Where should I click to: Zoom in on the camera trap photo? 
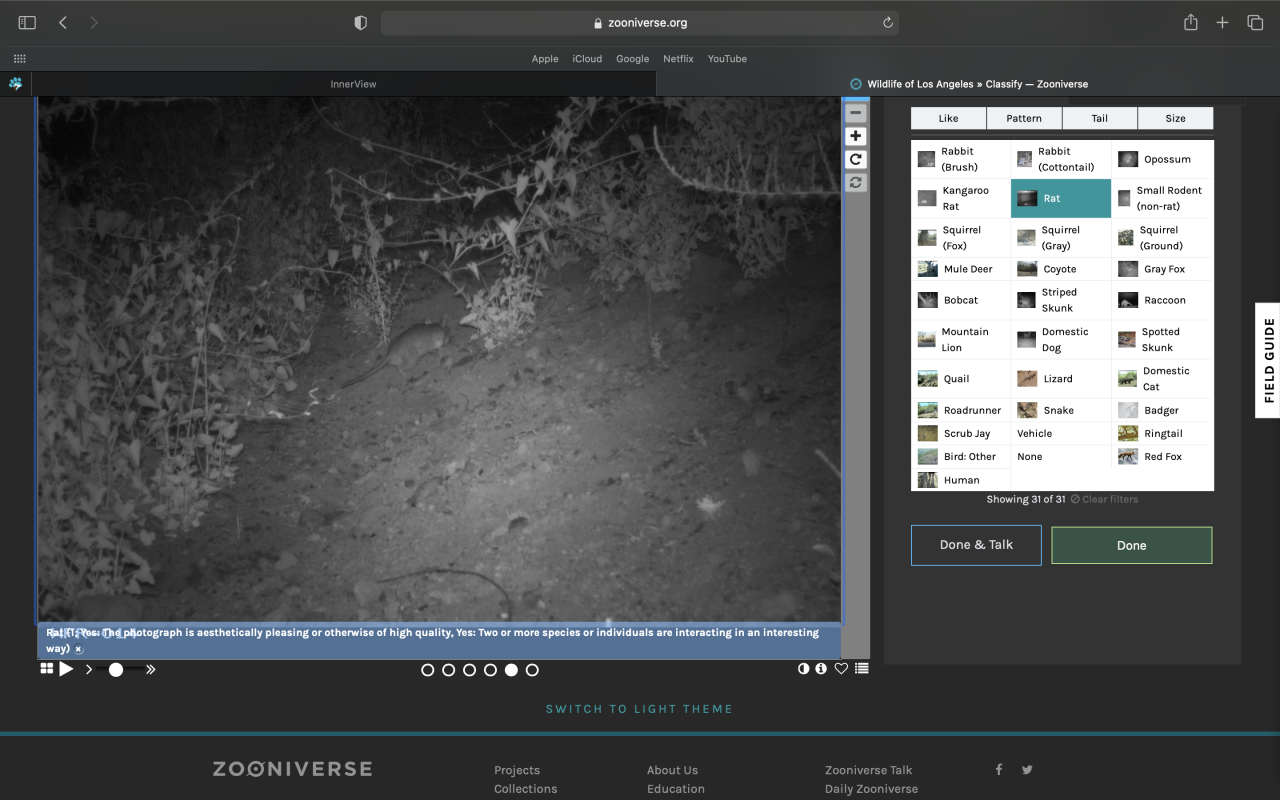click(x=855, y=136)
